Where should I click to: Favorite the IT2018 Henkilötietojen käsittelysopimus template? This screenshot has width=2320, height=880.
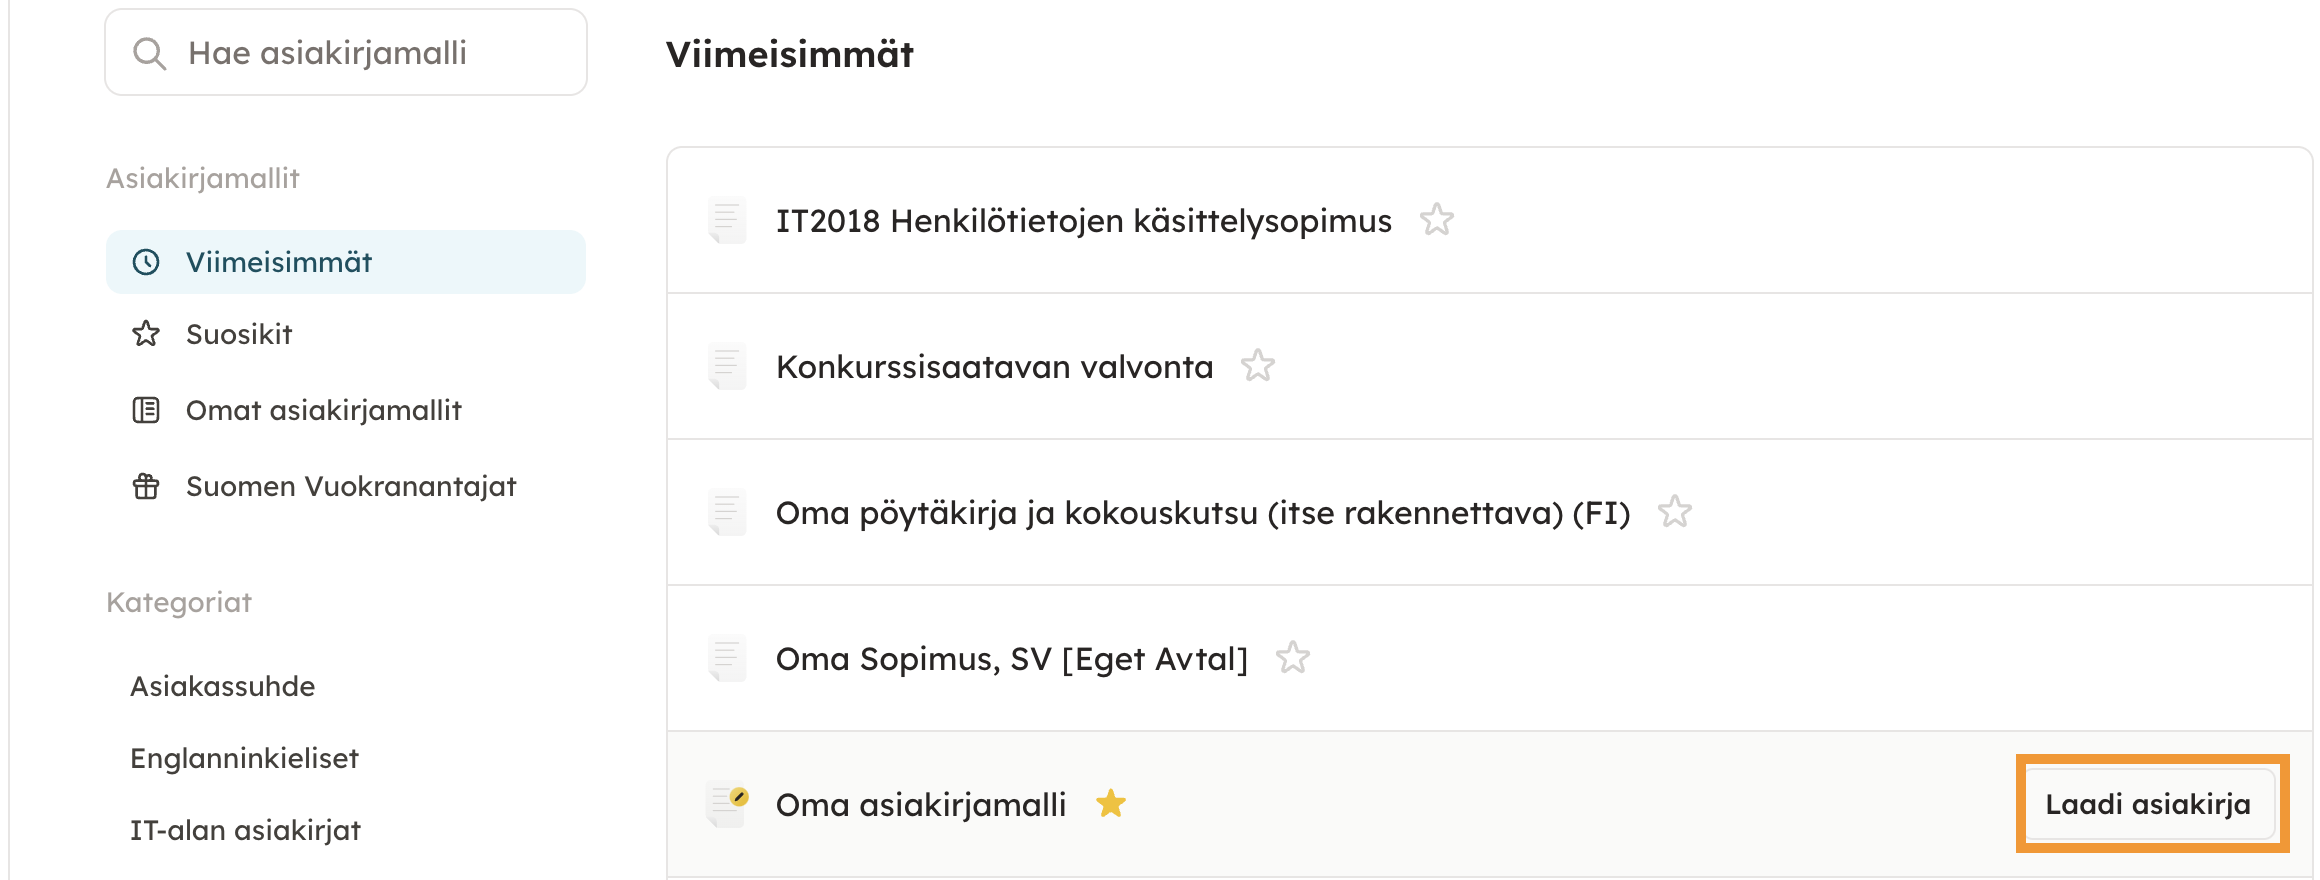point(1437,219)
